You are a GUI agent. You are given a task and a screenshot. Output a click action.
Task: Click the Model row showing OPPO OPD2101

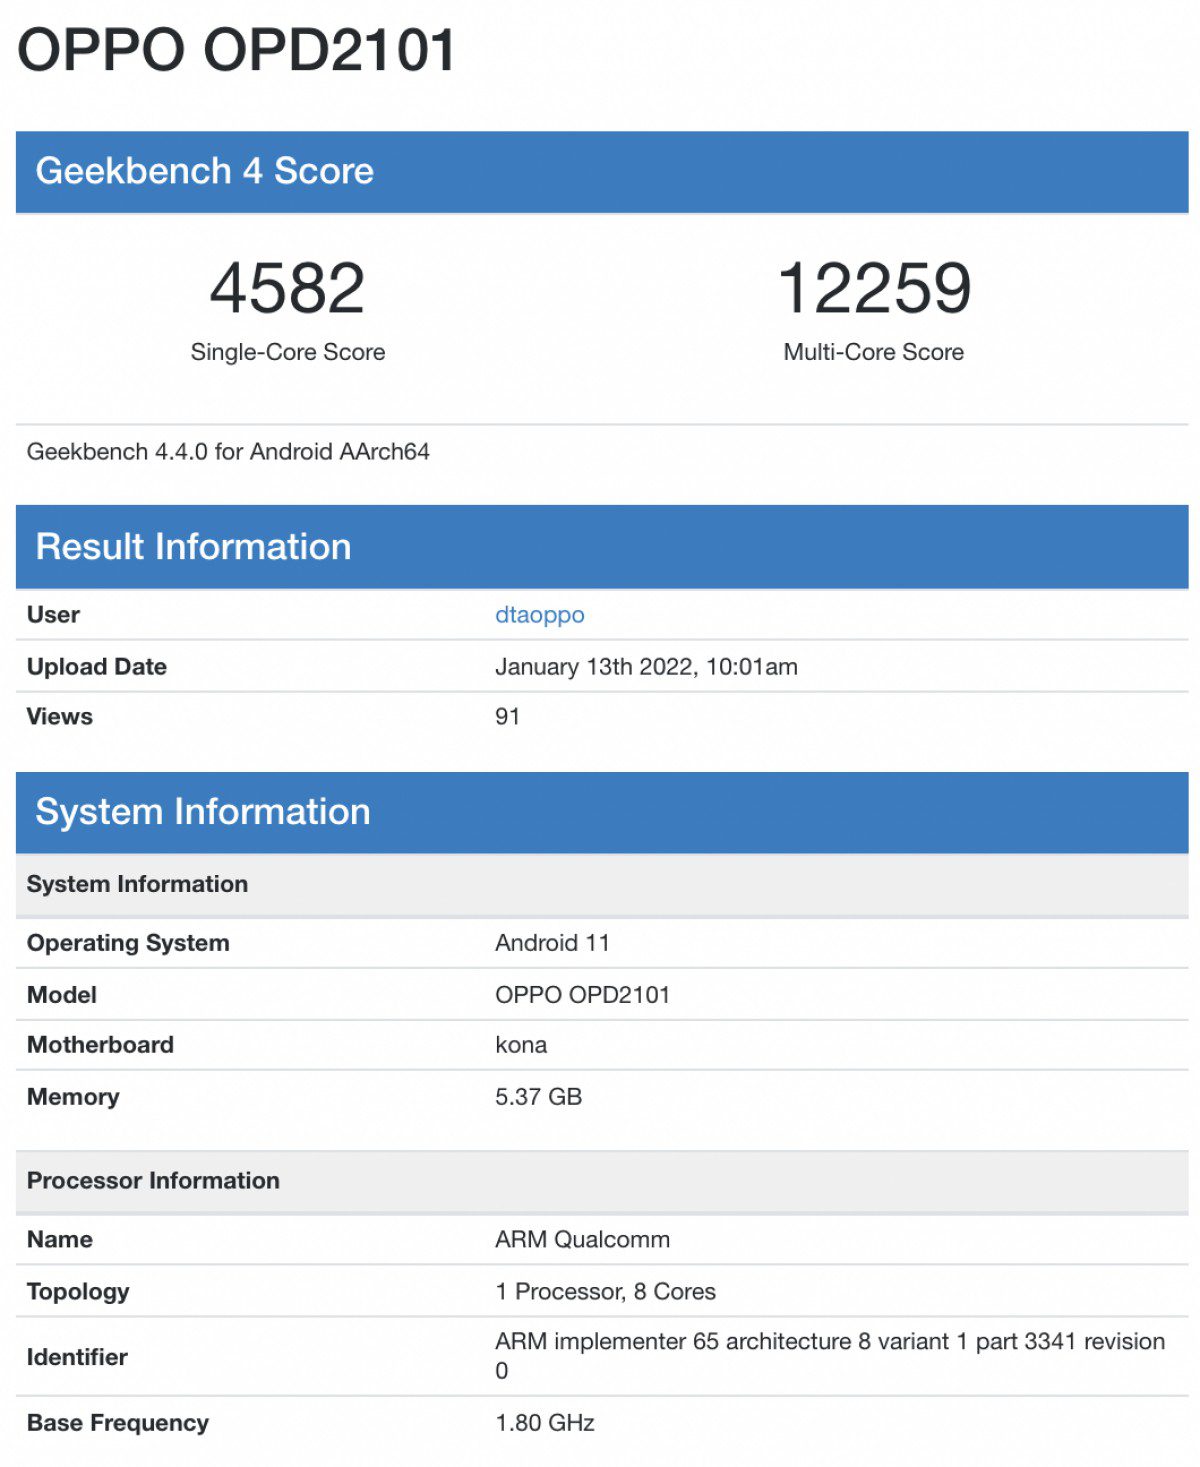click(x=585, y=994)
